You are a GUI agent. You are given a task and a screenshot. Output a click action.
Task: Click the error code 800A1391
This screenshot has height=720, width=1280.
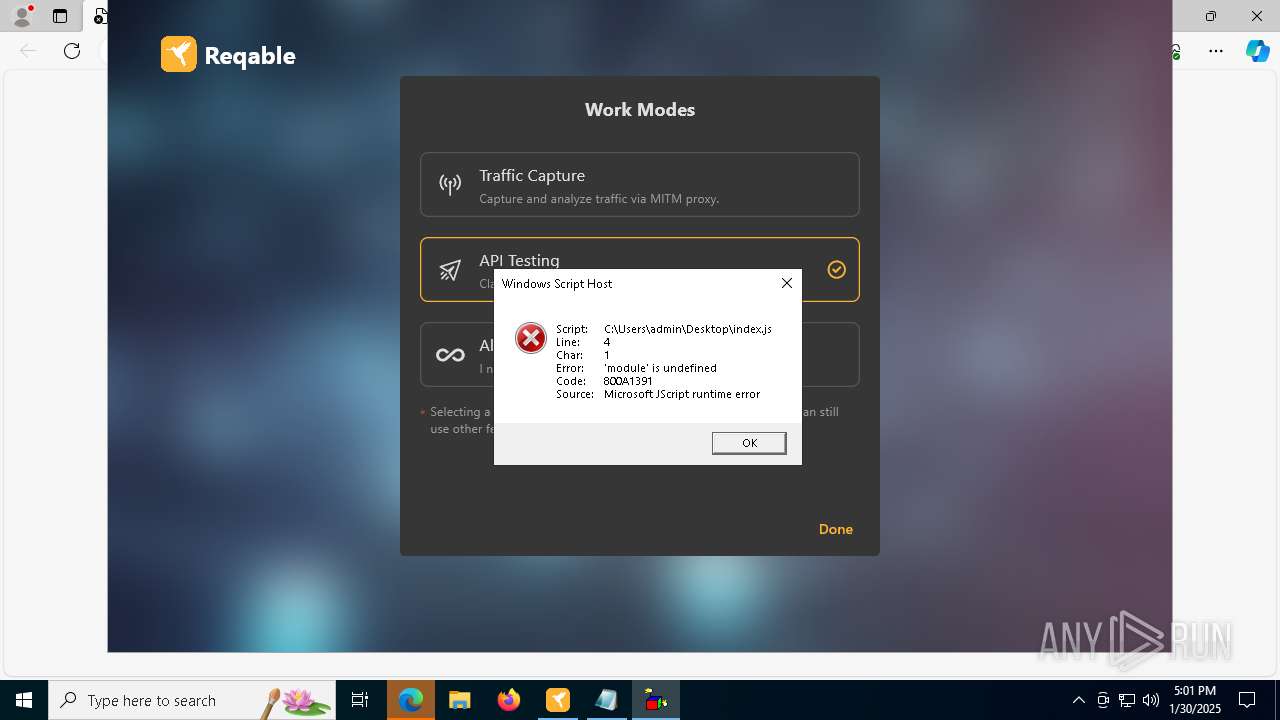(628, 381)
